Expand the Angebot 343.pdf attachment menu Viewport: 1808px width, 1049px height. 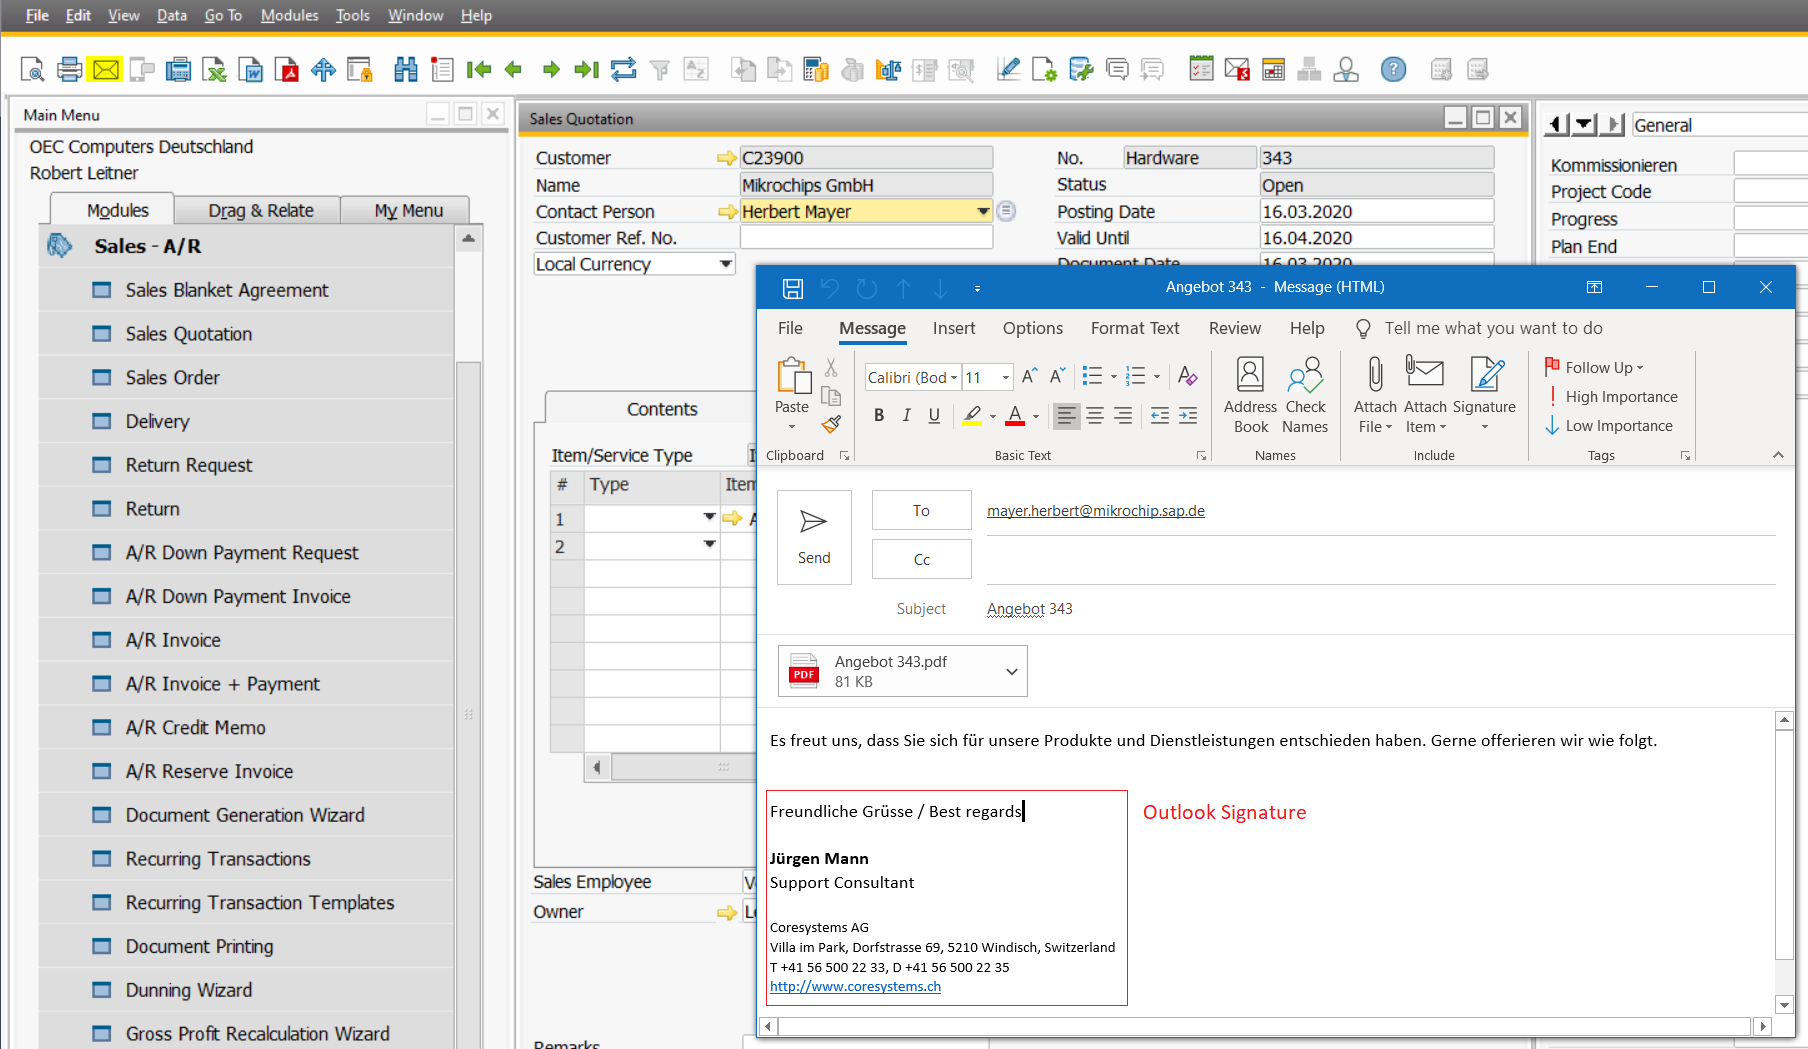(x=1012, y=671)
